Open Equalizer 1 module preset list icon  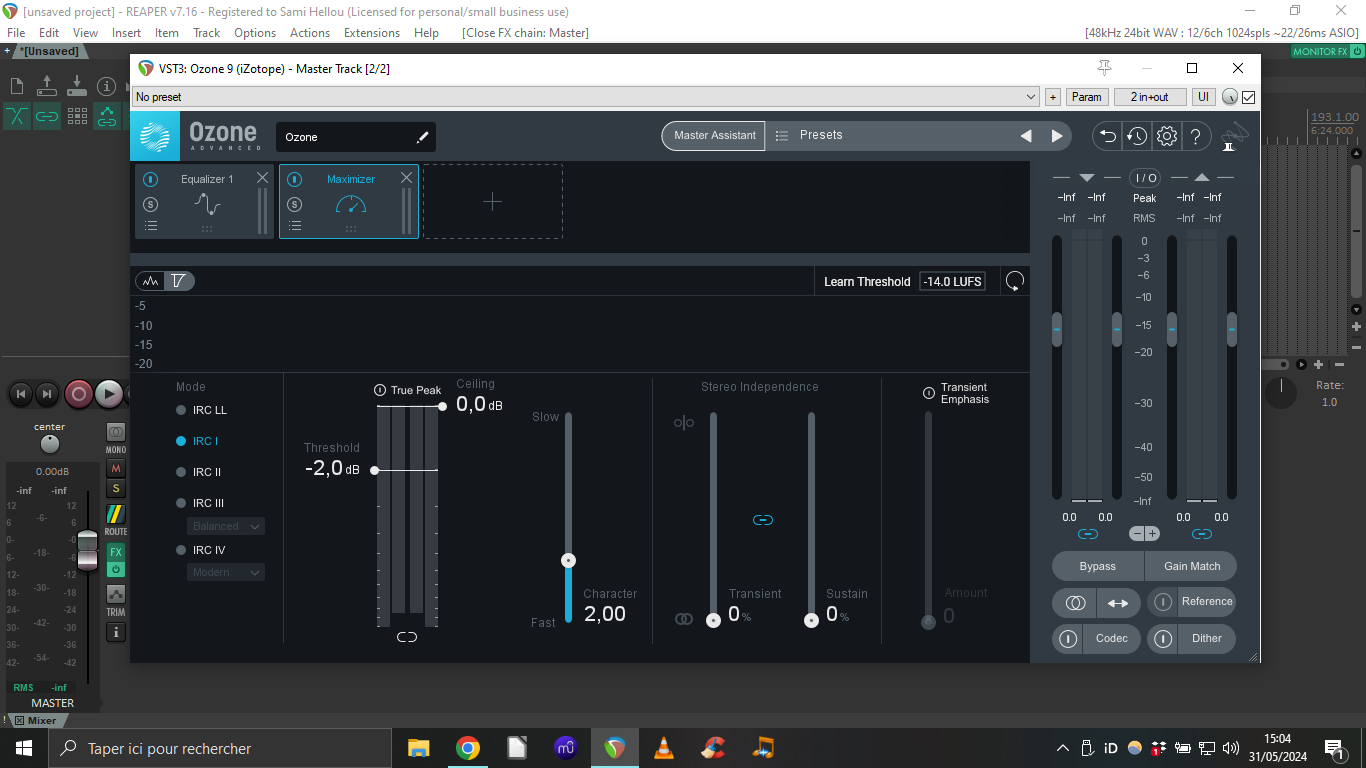tap(151, 226)
